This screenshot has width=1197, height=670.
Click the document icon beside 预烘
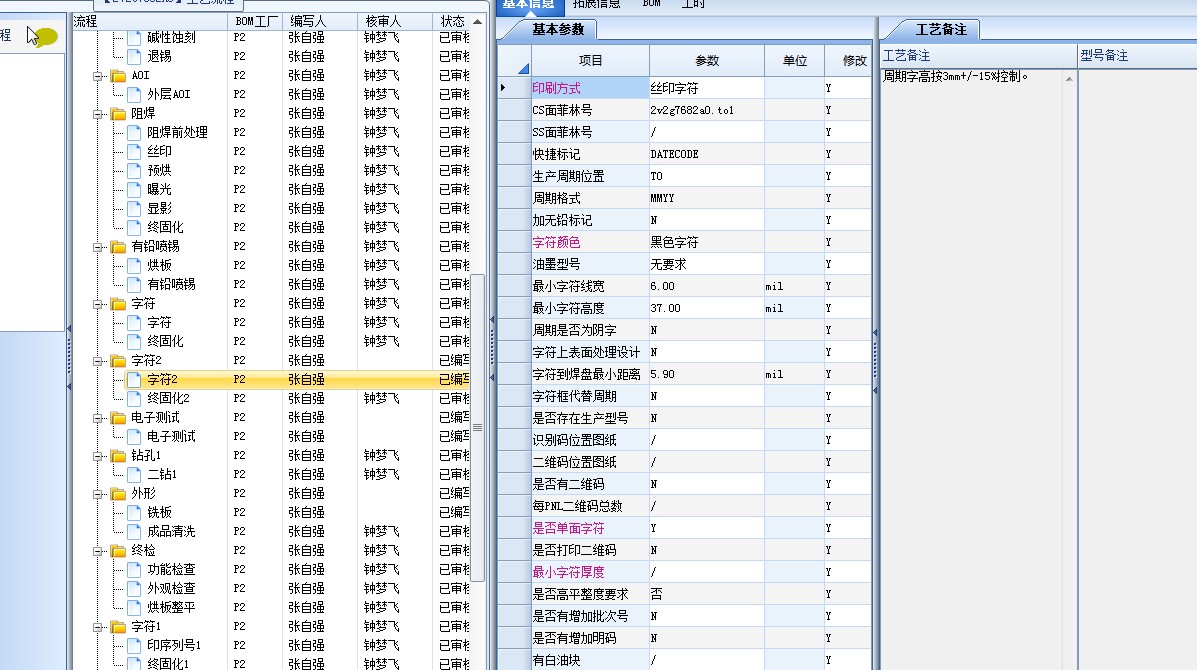tap(134, 170)
